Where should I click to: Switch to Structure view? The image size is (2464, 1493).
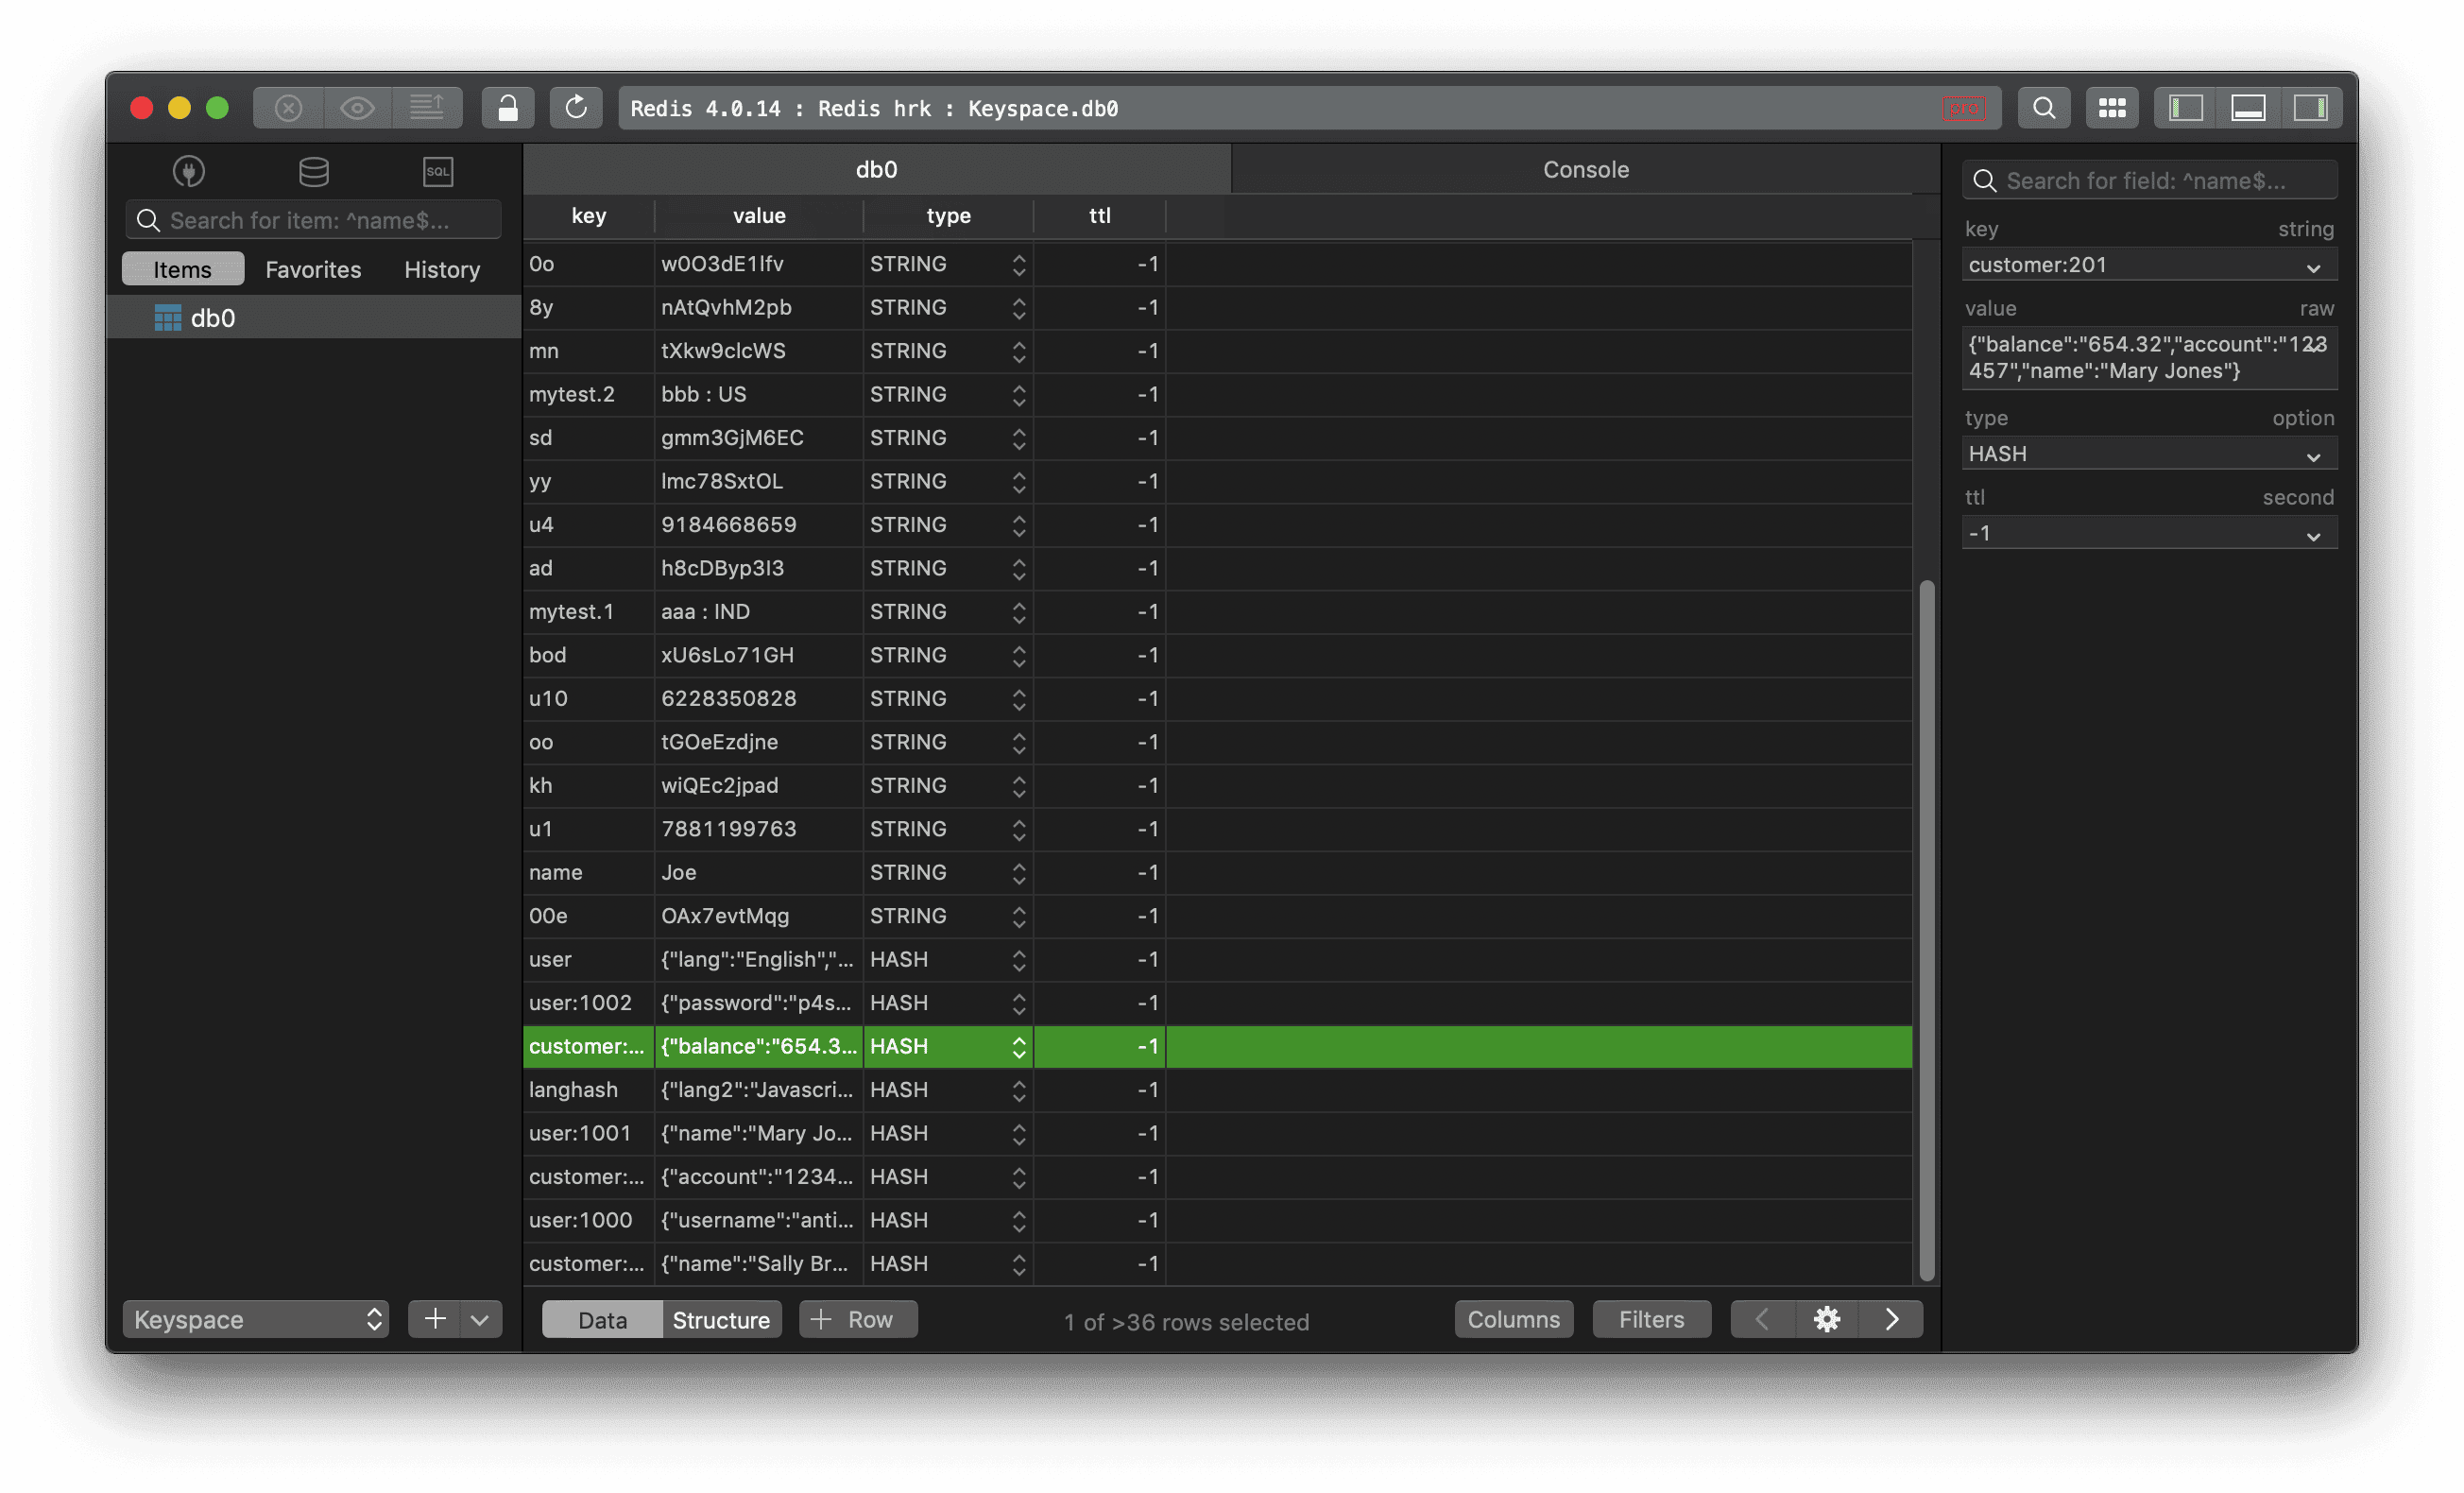coord(721,1319)
